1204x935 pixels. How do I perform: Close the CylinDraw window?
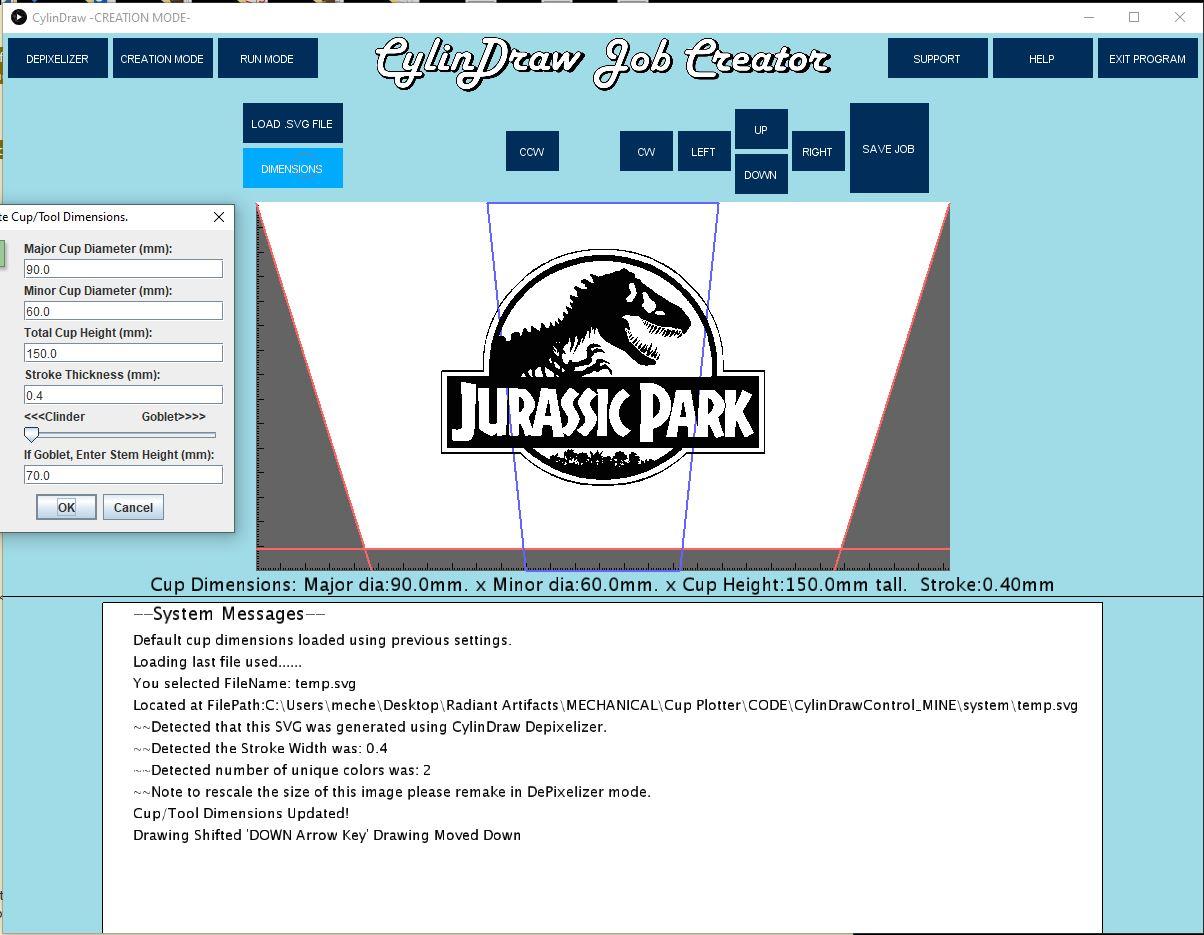(1180, 17)
